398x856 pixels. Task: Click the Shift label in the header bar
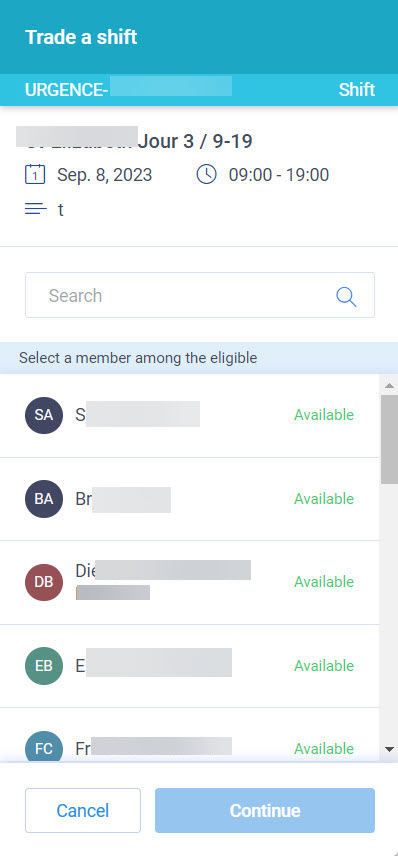[357, 90]
